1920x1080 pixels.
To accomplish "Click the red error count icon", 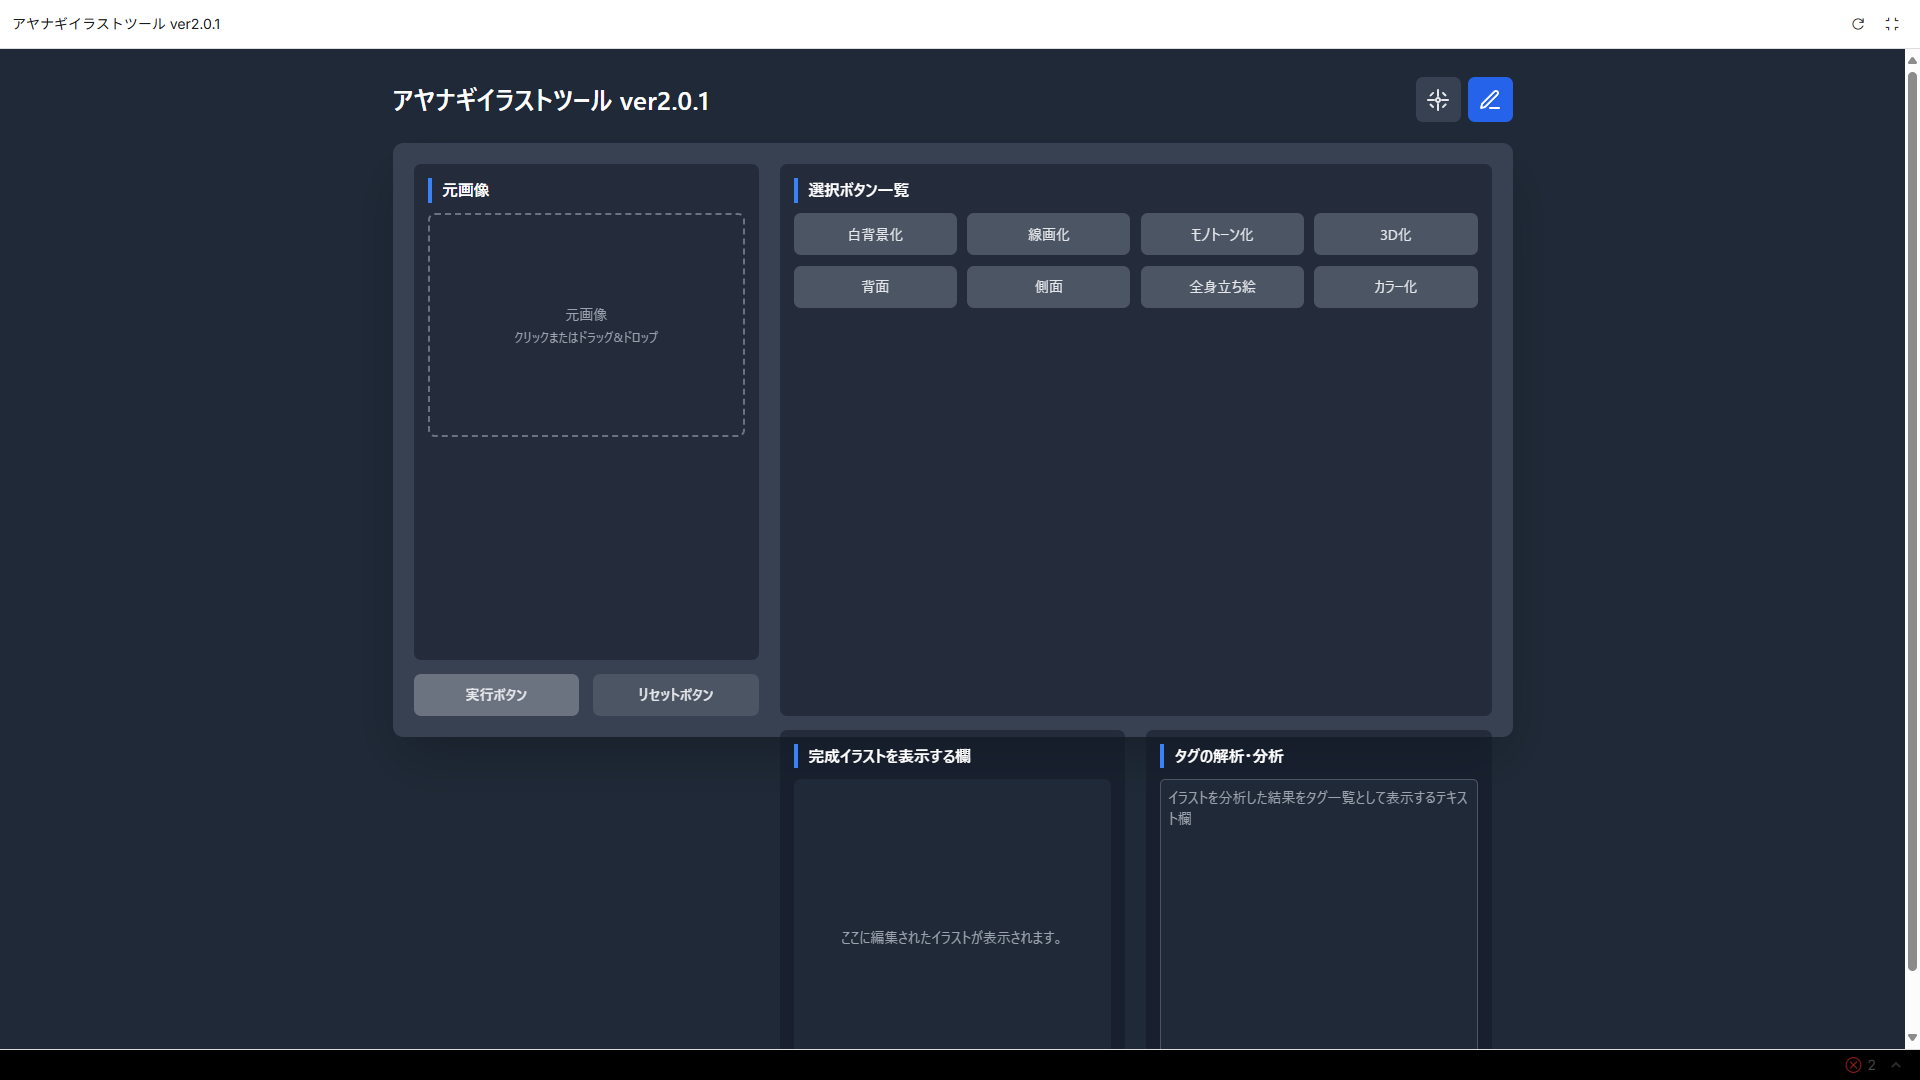I will (x=1854, y=1065).
